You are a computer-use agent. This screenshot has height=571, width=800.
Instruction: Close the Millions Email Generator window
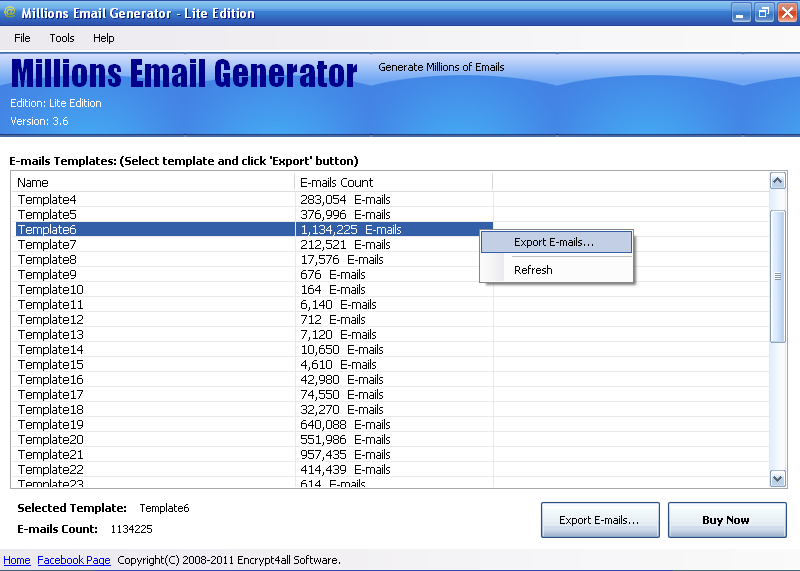point(787,12)
